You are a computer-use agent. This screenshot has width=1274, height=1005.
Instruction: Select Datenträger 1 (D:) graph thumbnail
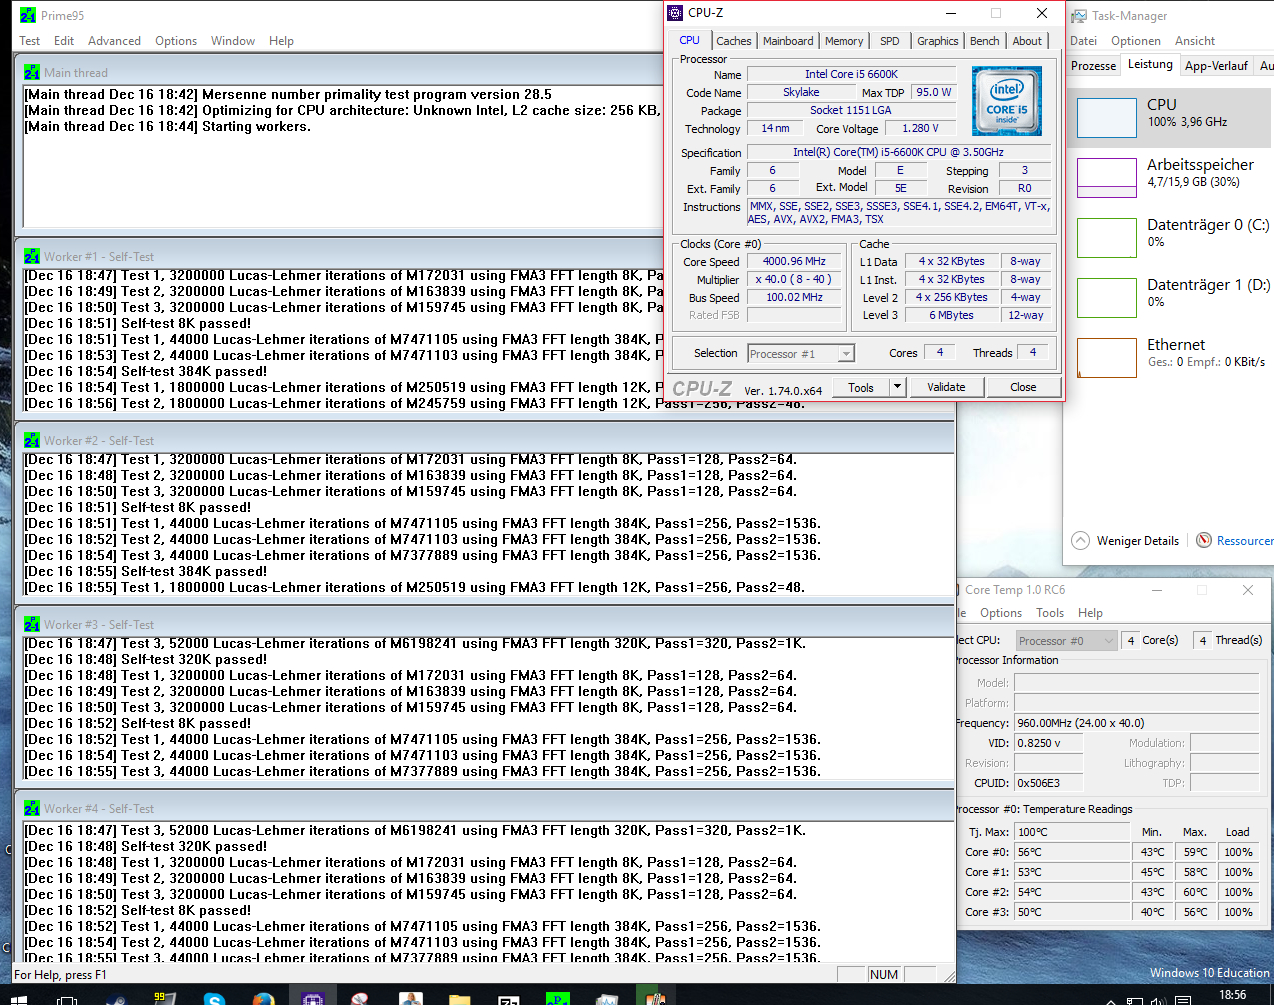1107,298
